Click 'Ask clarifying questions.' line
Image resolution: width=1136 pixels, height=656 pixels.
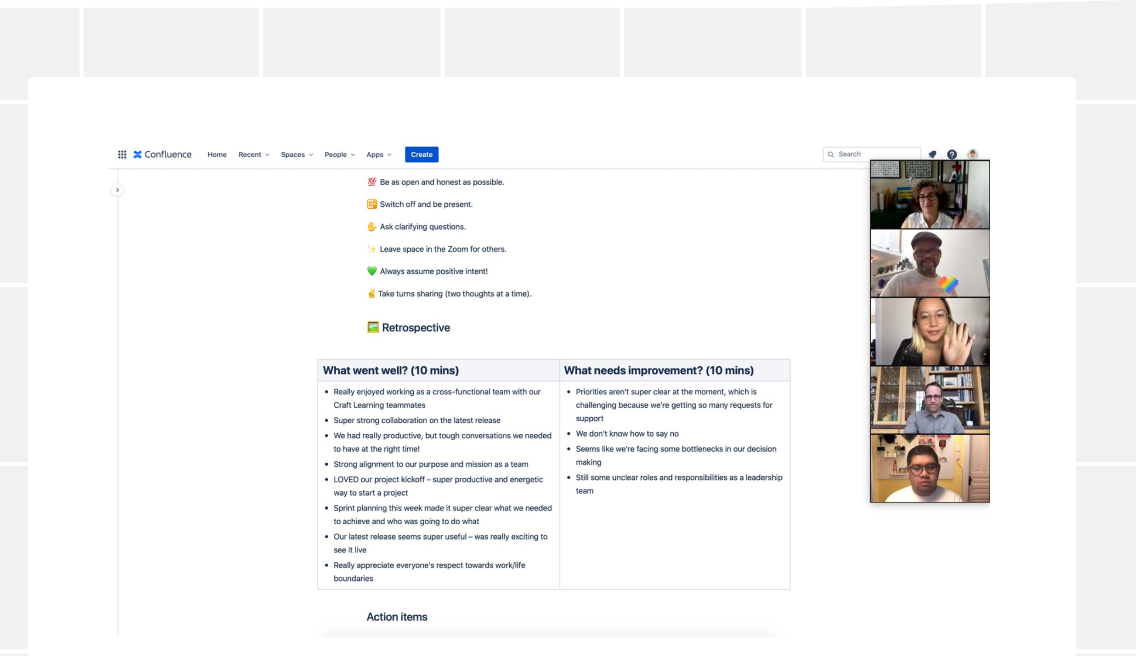[422, 227]
